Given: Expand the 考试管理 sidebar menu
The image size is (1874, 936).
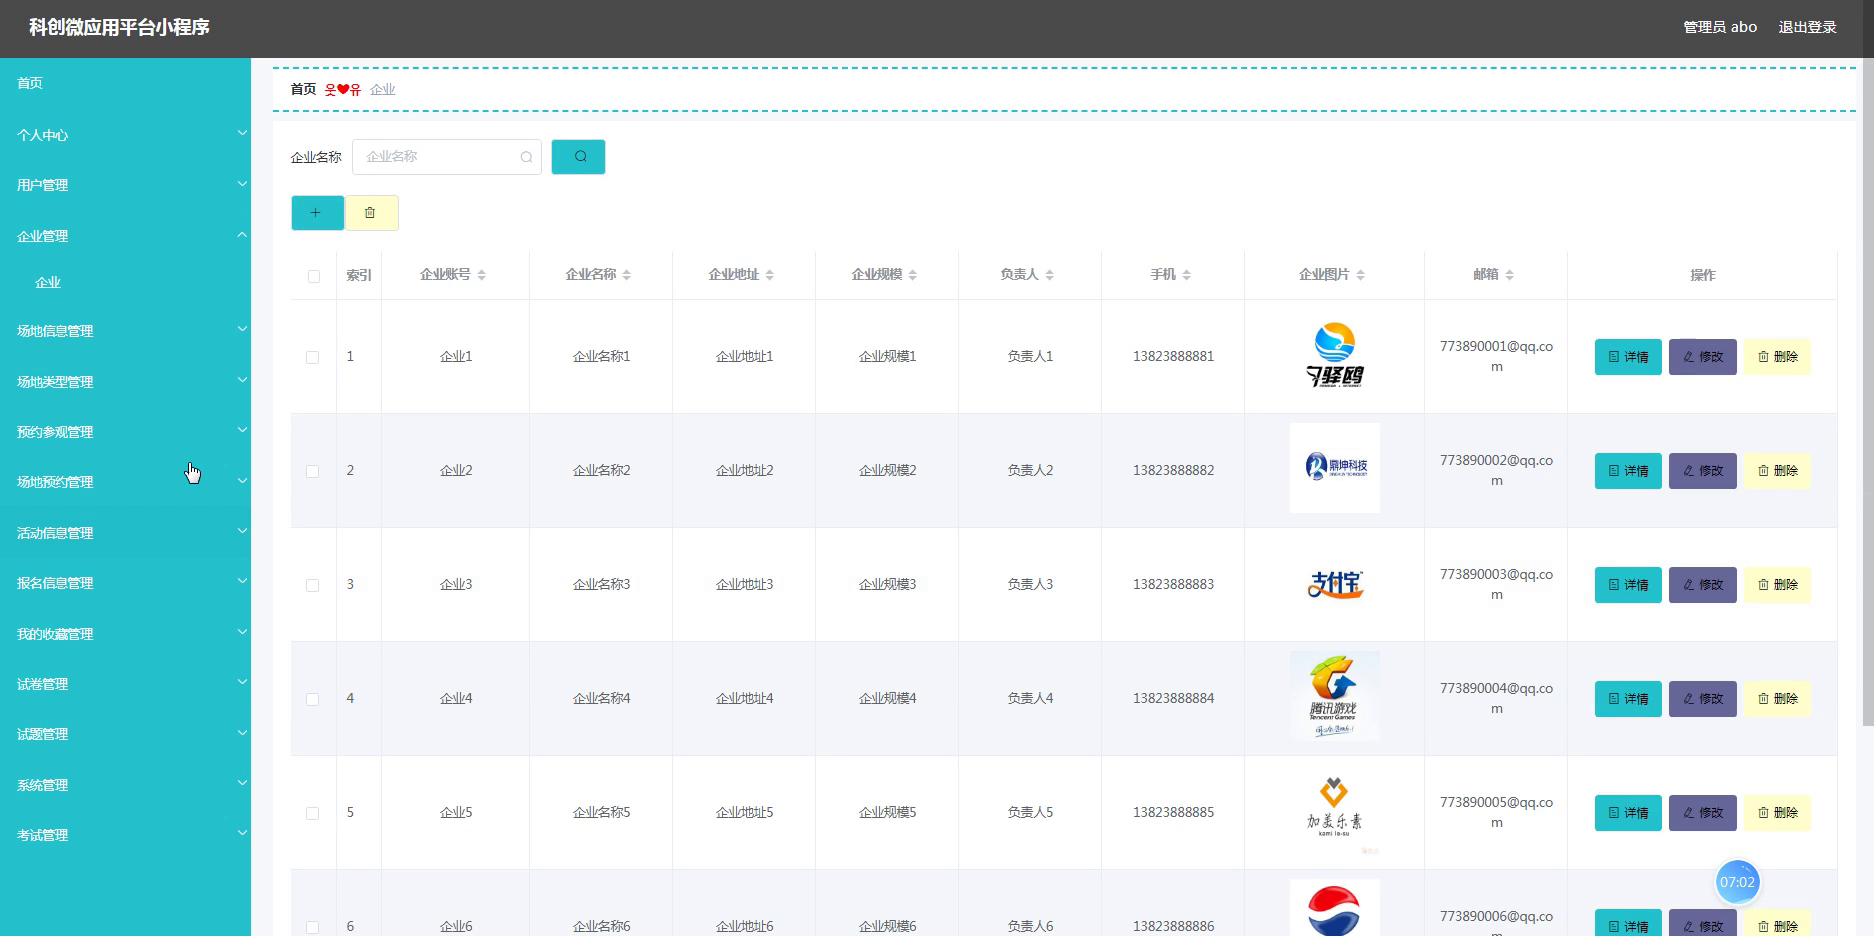Looking at the screenshot, I should [x=125, y=835].
